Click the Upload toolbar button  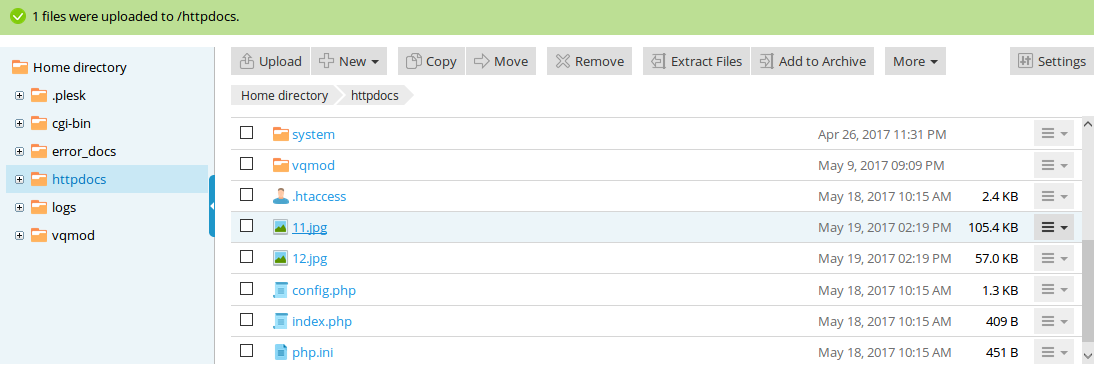point(270,61)
